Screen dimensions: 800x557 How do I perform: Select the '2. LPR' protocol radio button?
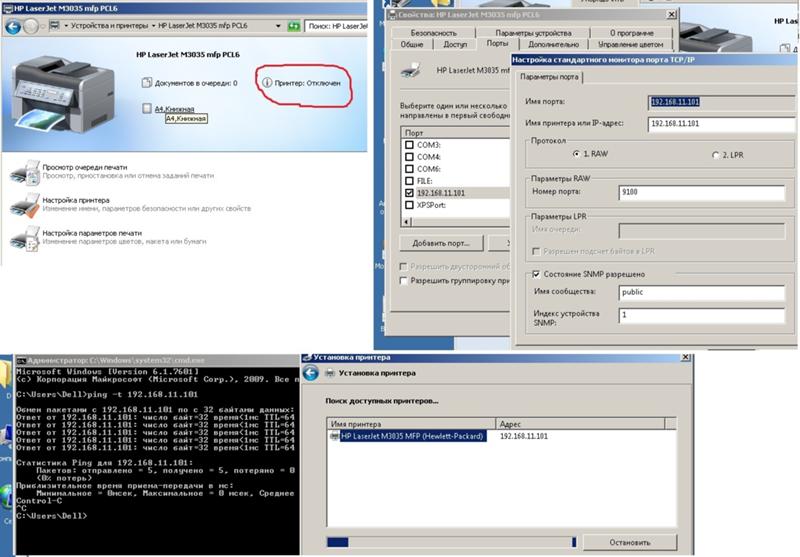point(715,155)
